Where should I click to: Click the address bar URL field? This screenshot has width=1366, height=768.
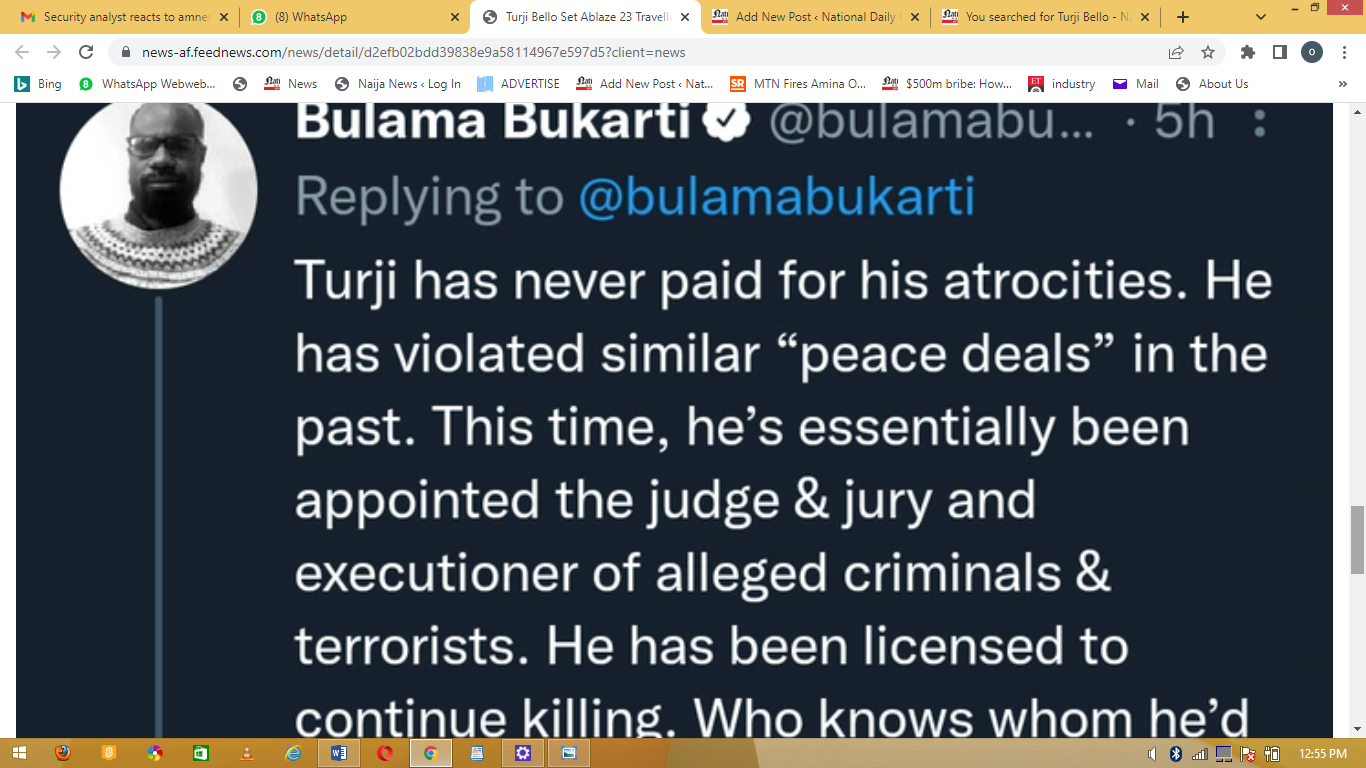(x=640, y=52)
